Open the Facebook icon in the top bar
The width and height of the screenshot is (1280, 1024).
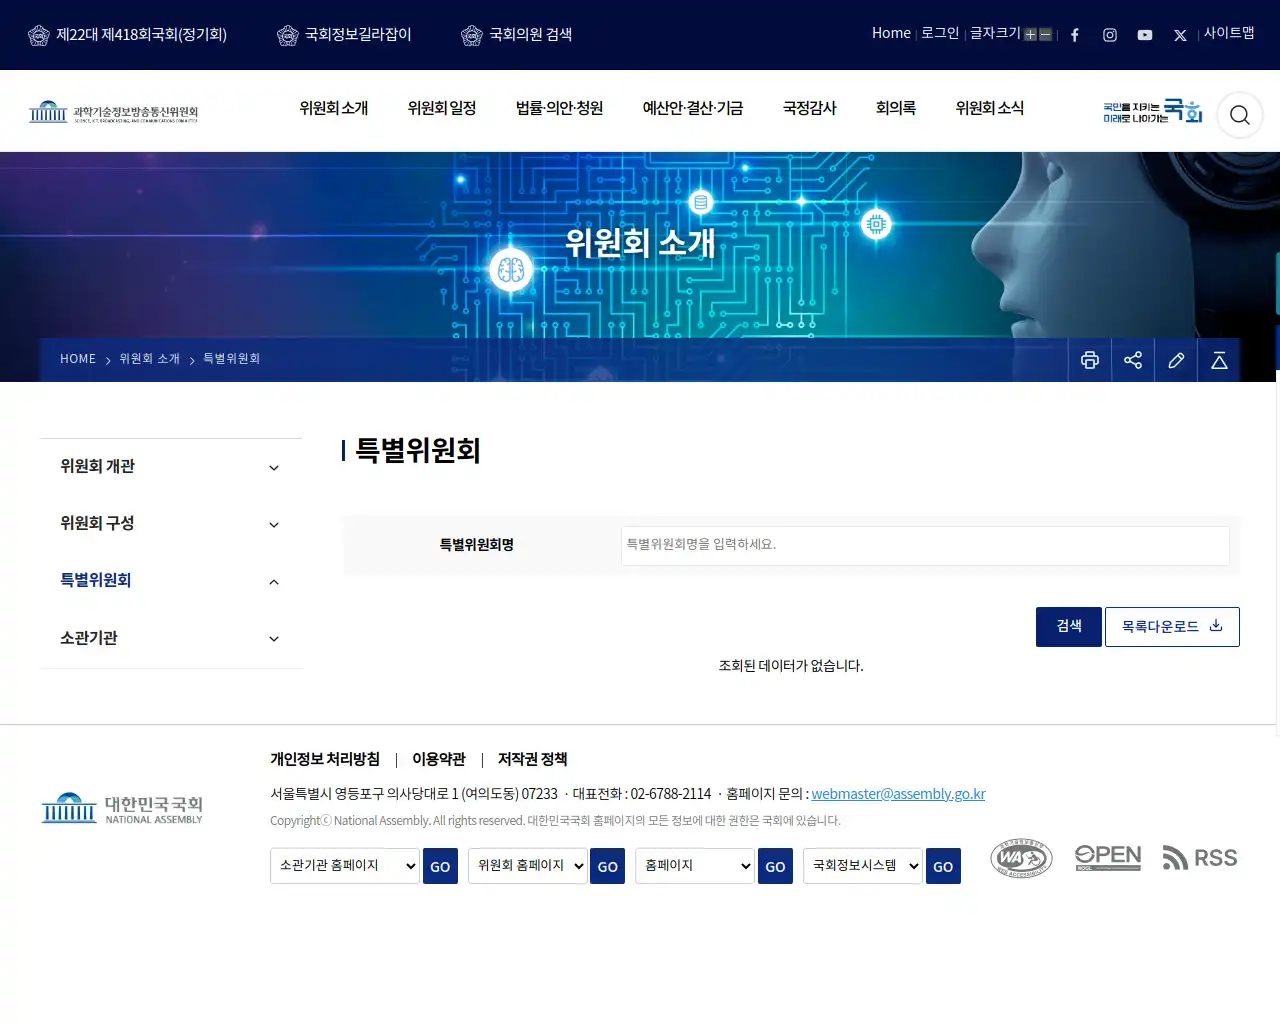1075,35
